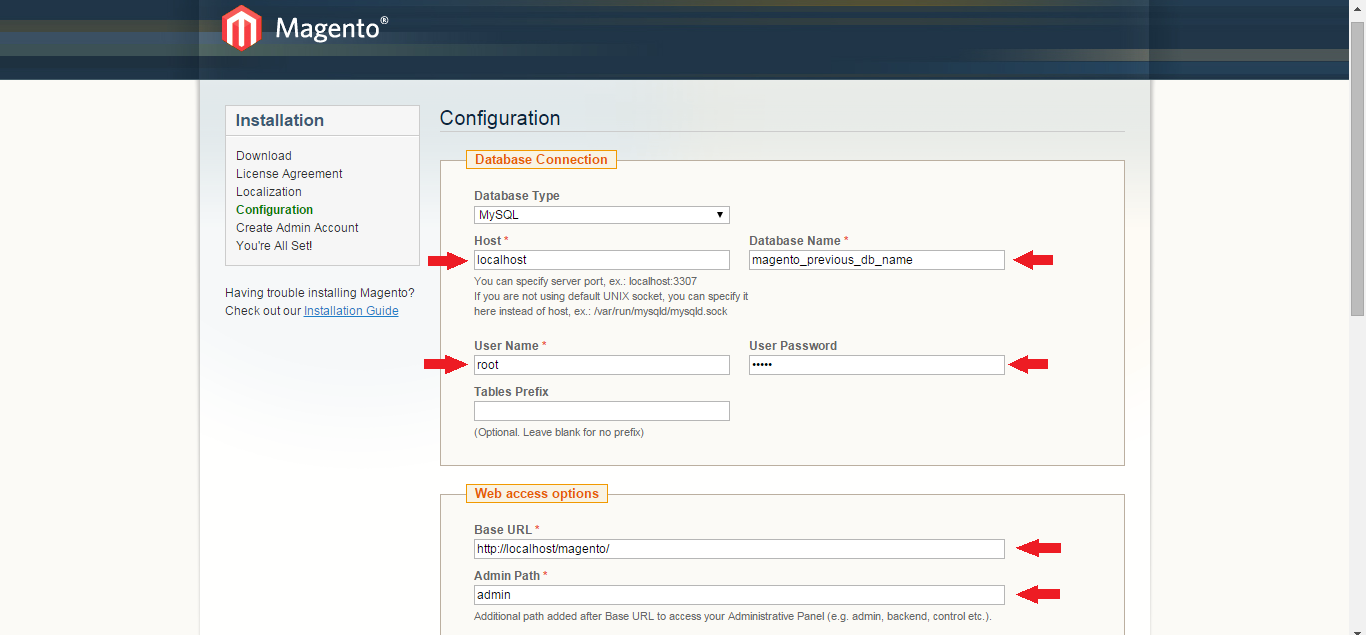Click the Magento wordmark text
Viewport: 1366px width, 635px height.
pos(332,28)
